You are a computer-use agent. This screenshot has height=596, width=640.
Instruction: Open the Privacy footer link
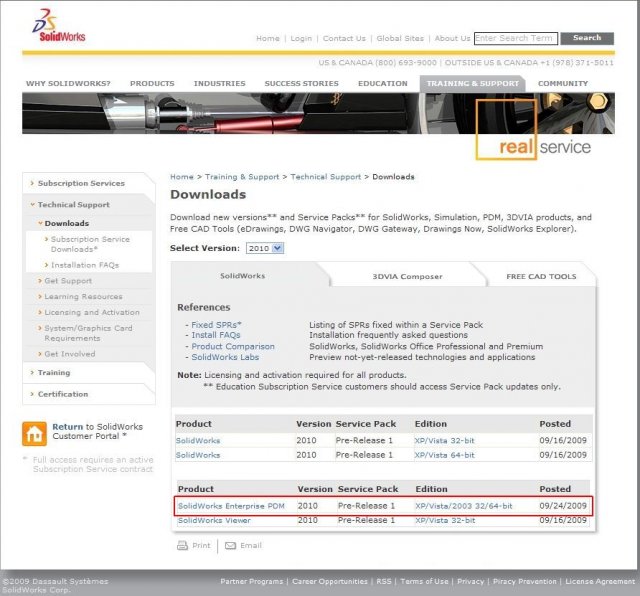(x=470, y=581)
